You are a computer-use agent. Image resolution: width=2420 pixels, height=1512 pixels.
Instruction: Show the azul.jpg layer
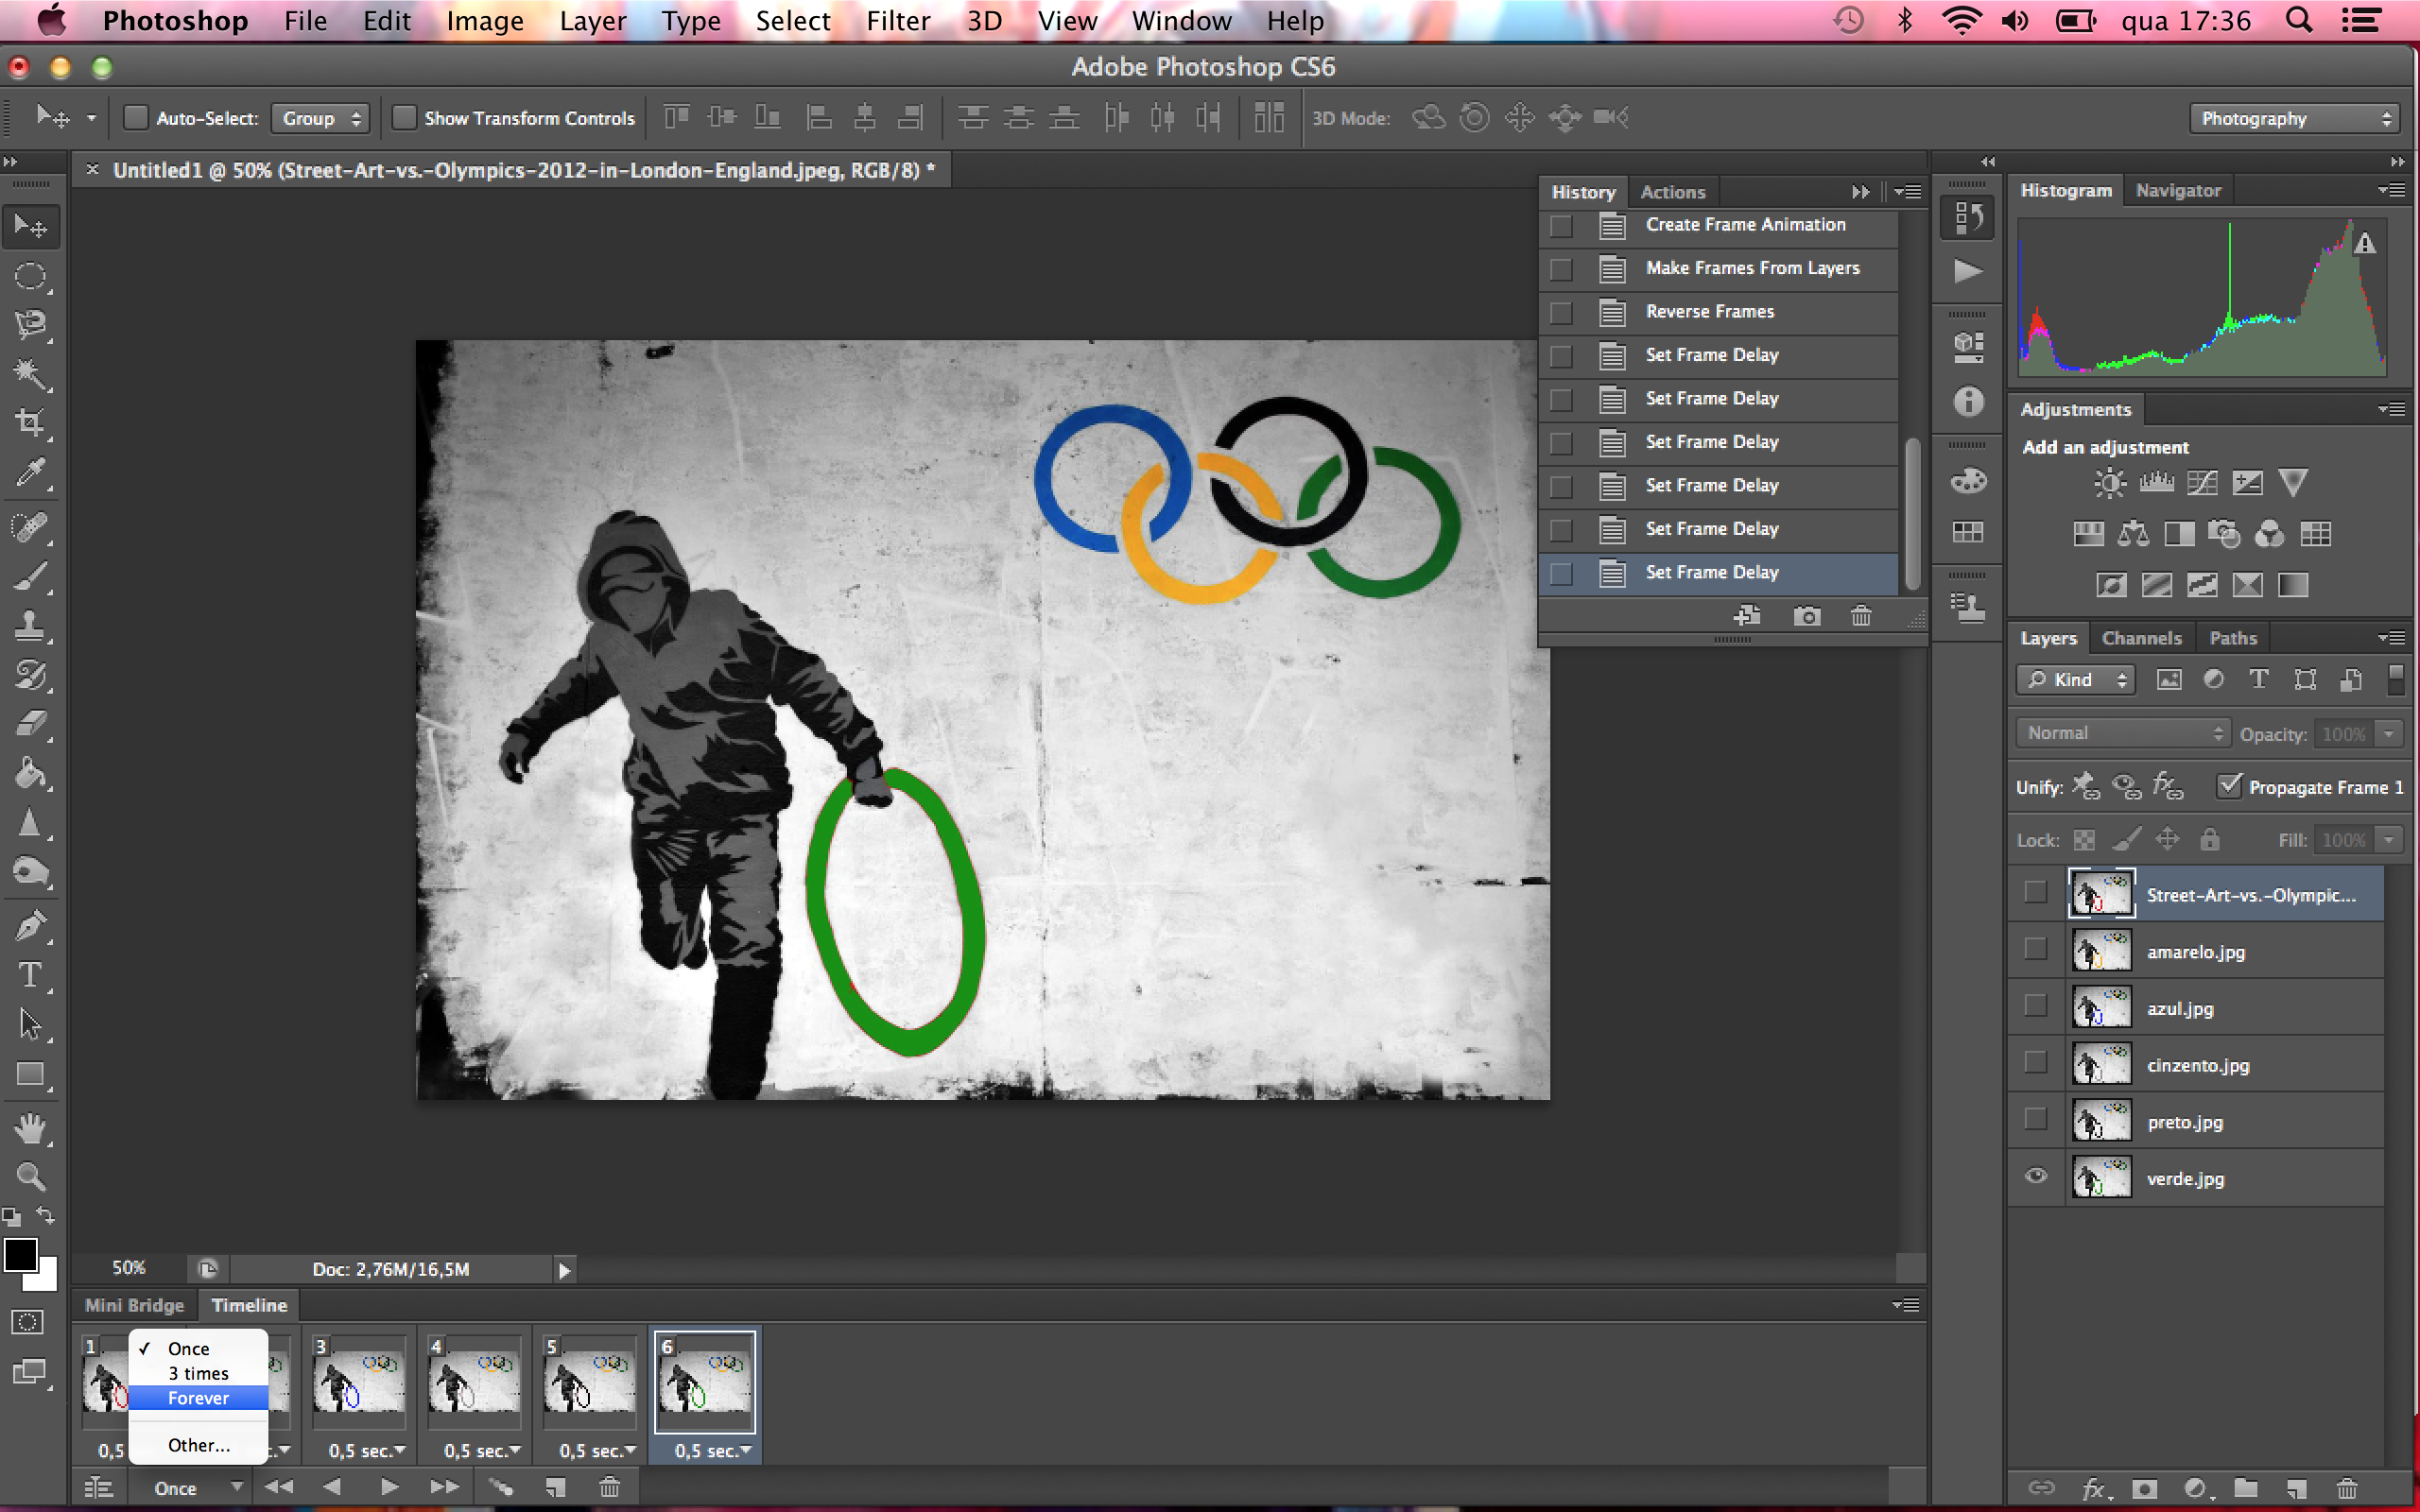pos(2035,1006)
